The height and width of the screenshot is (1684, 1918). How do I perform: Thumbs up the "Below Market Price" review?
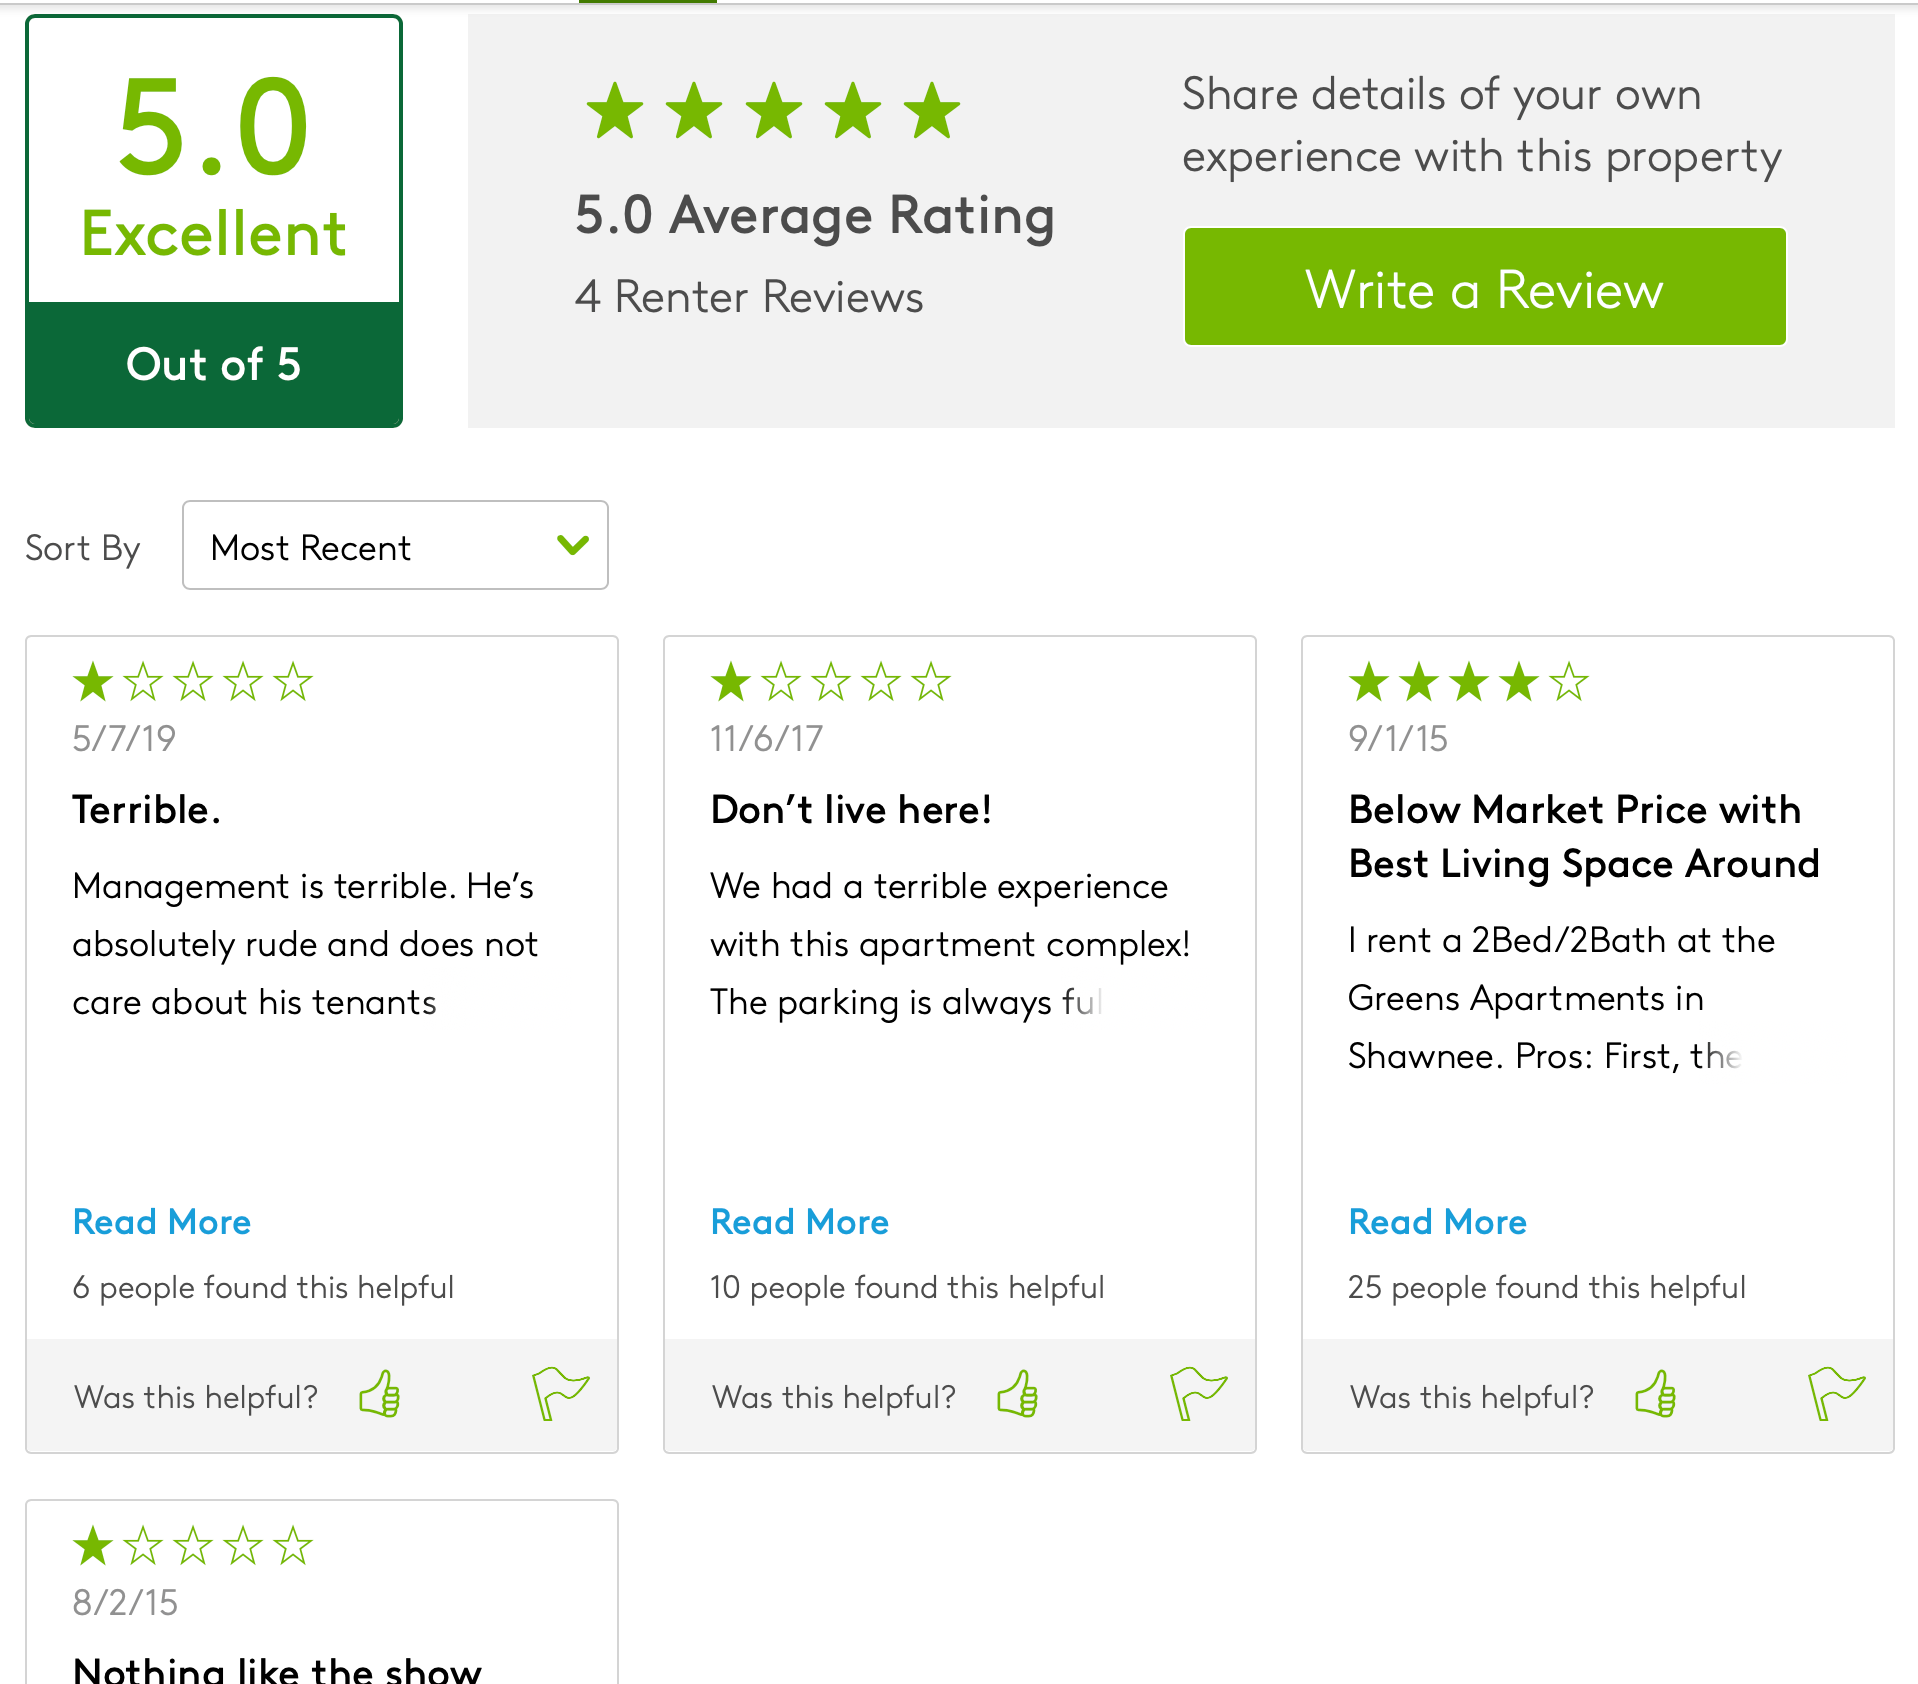point(1657,1394)
